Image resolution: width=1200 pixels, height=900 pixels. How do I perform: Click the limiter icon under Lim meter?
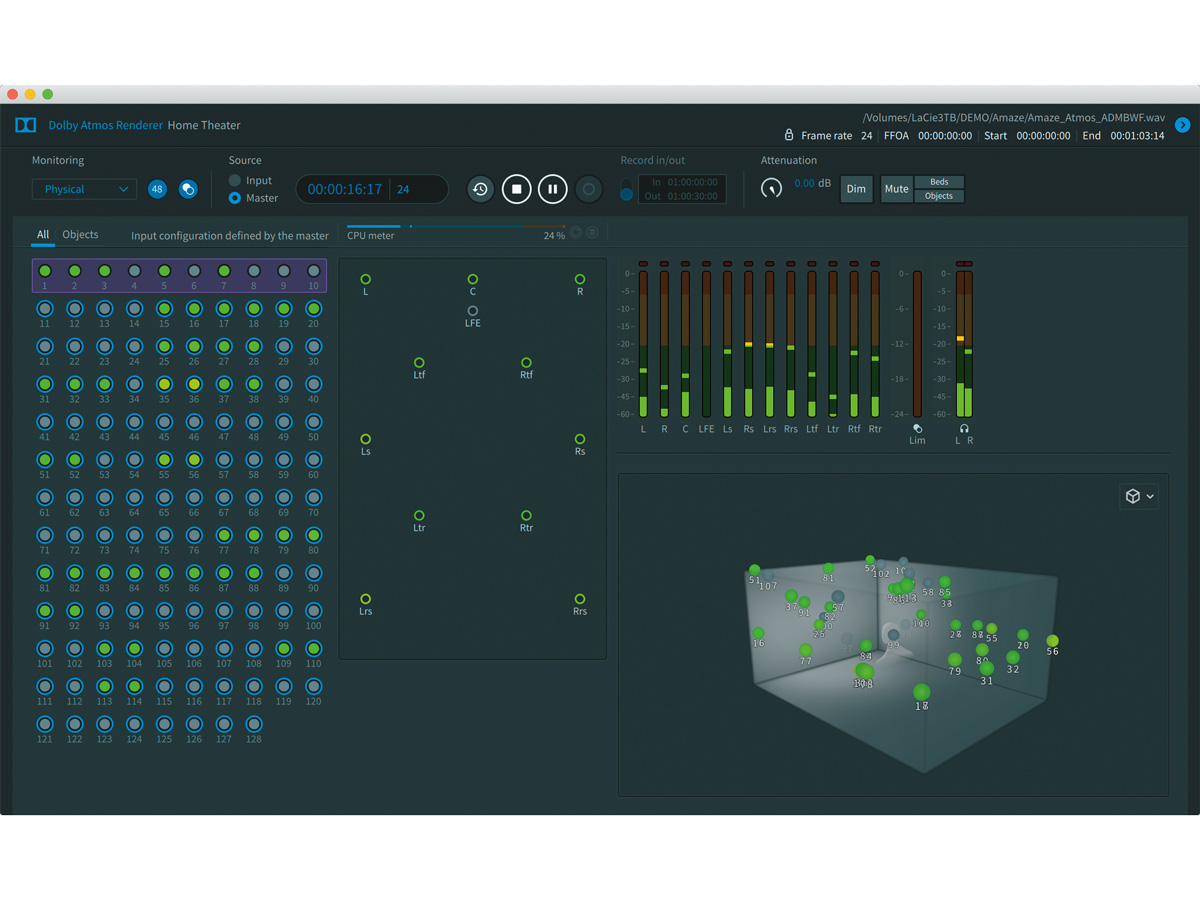(x=917, y=429)
